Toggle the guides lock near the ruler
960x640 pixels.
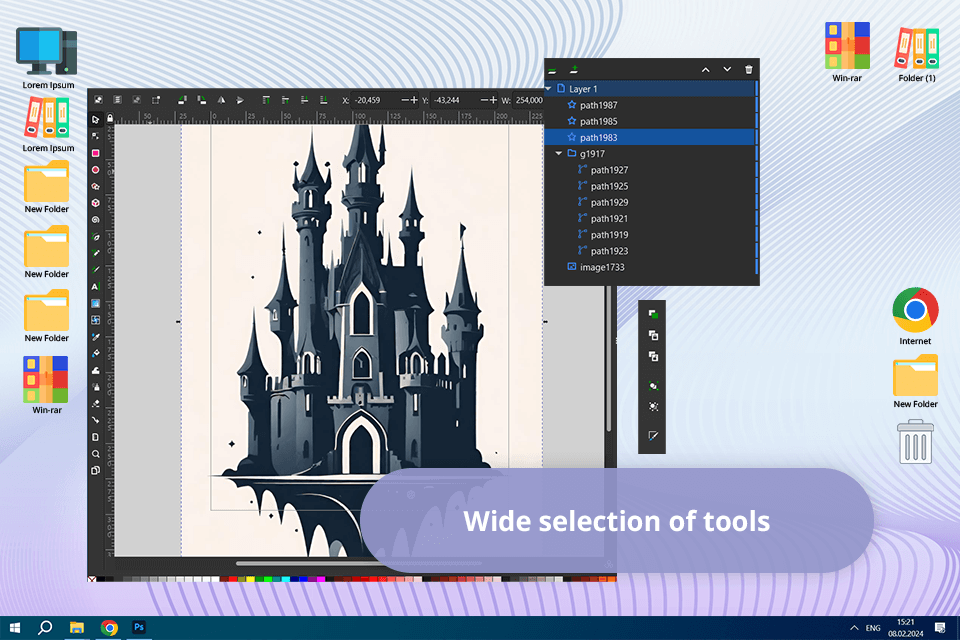tap(110, 118)
